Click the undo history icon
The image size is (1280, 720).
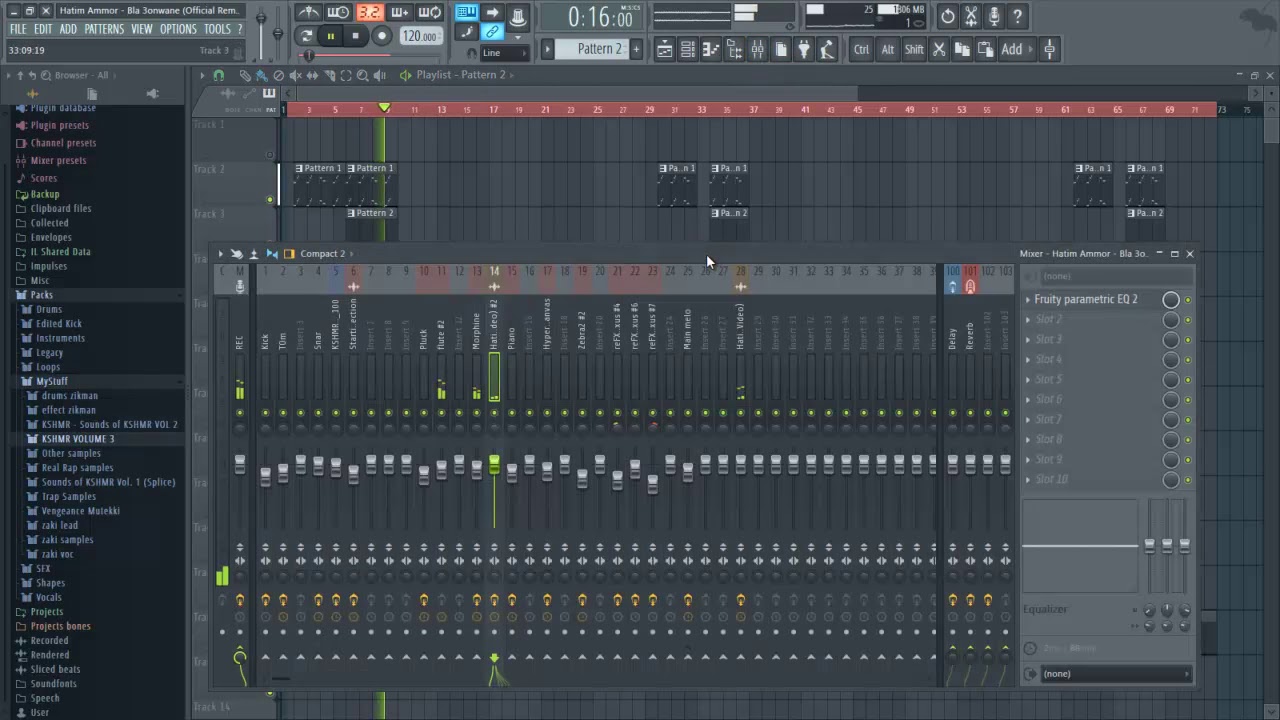[947, 16]
